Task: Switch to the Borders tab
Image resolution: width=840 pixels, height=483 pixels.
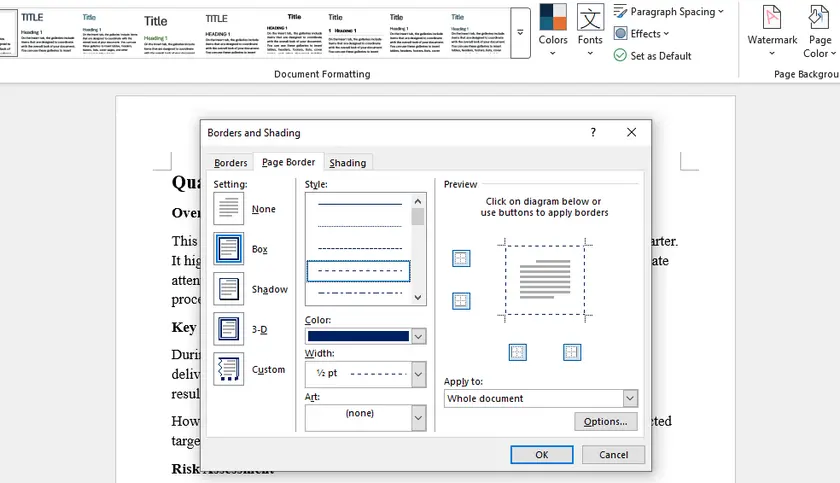Action: (230, 163)
